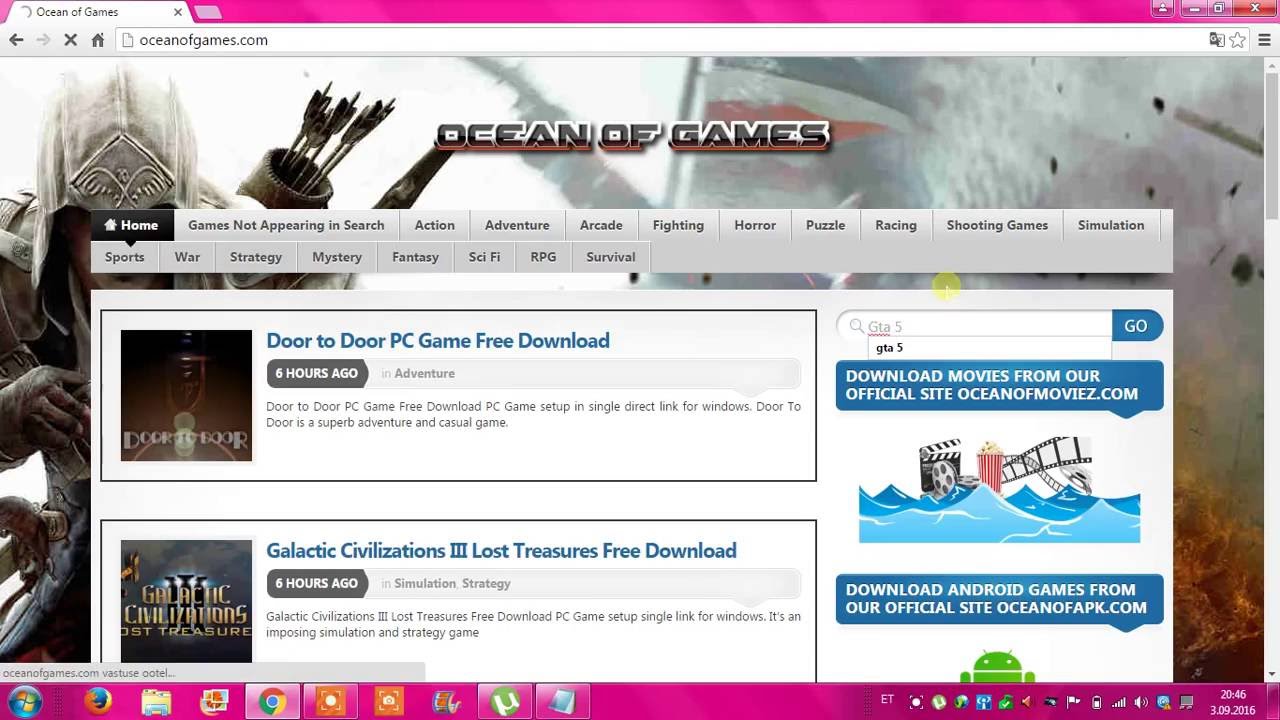
Task: Open the Racing category
Action: pyautogui.click(x=896, y=225)
